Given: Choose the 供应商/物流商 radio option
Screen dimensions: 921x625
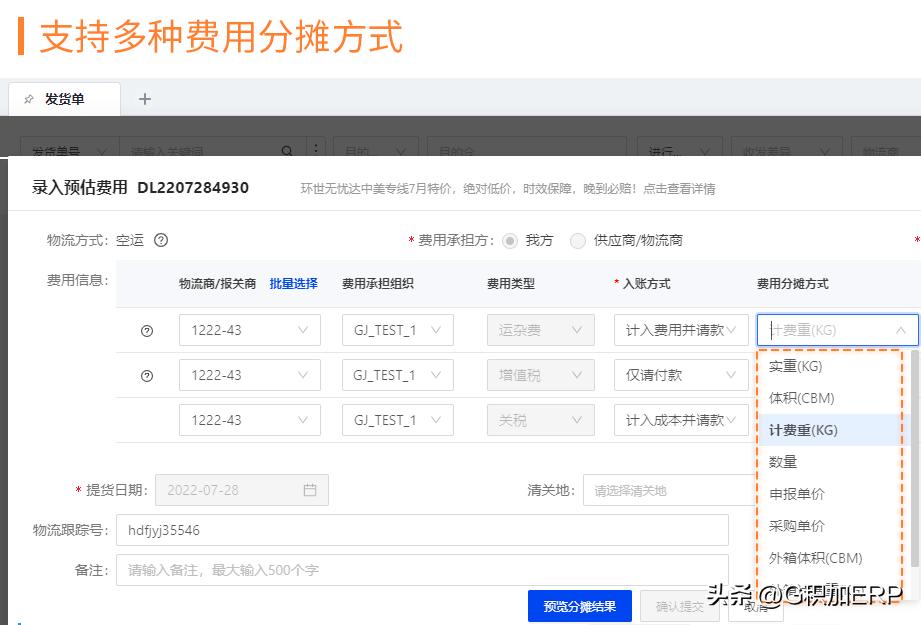Looking at the screenshot, I should pyautogui.click(x=577, y=240).
